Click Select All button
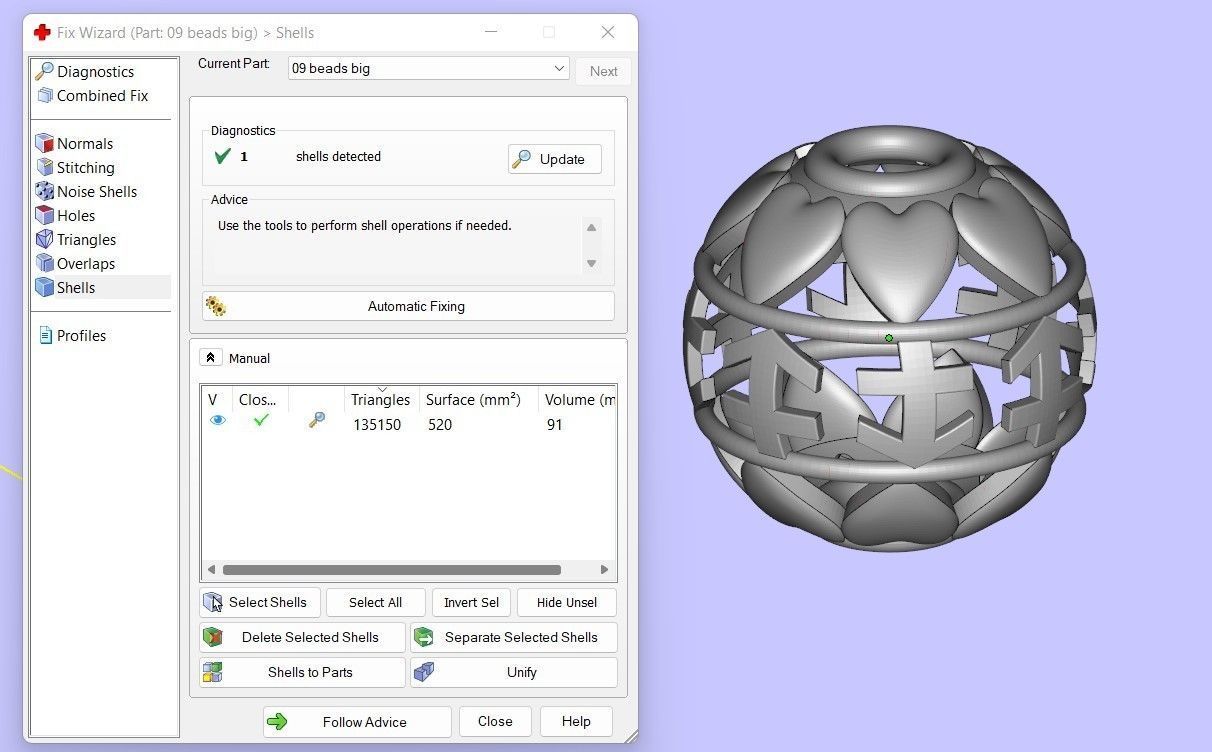 click(x=375, y=602)
